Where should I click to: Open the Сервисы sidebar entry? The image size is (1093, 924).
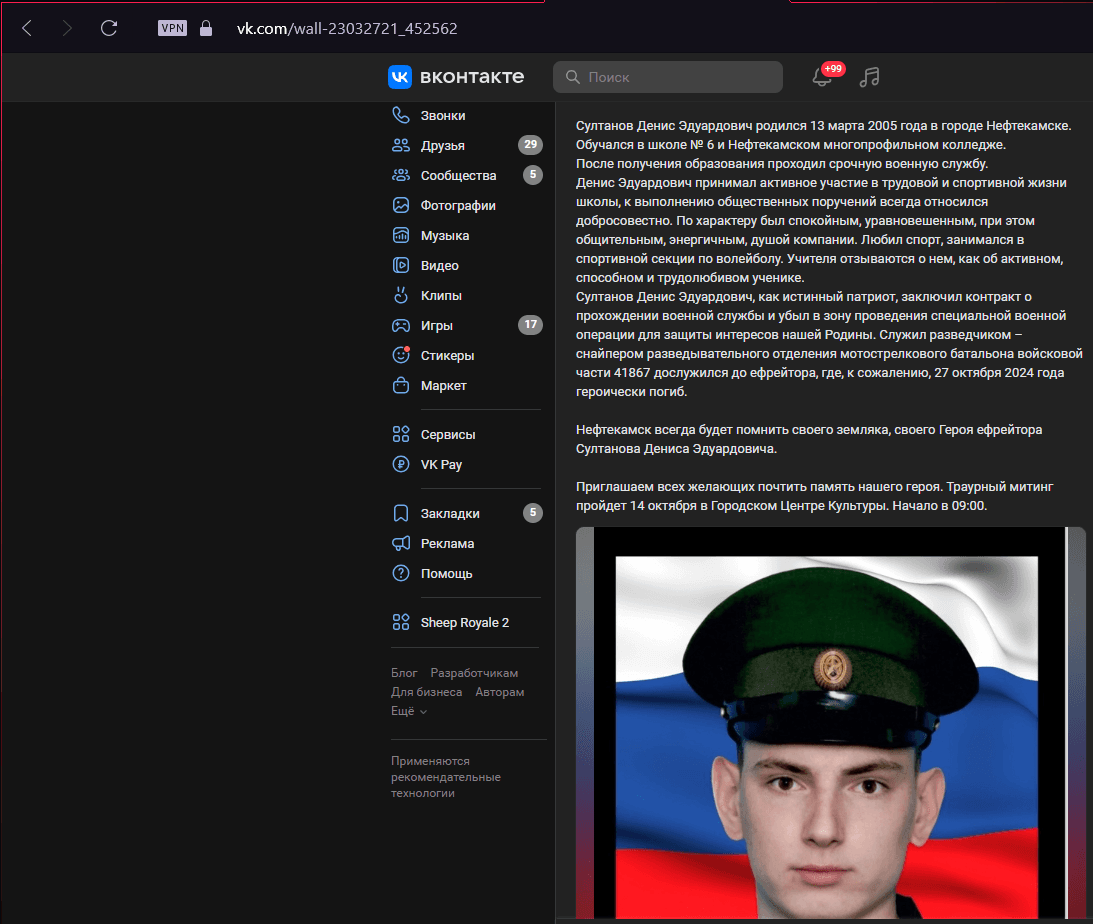pyautogui.click(x=448, y=435)
